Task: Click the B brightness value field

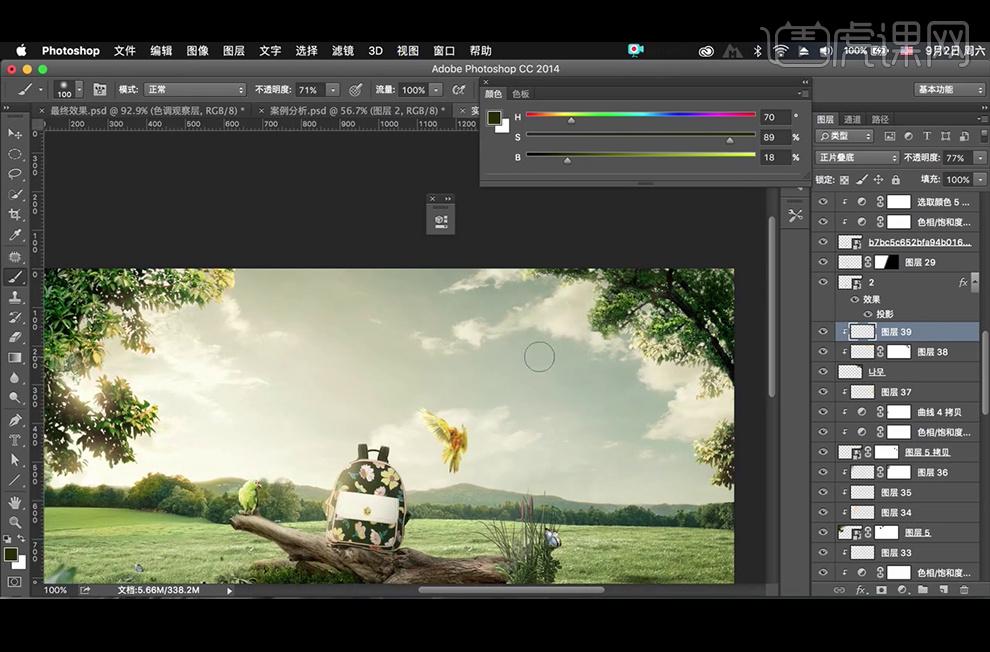Action: pos(775,157)
